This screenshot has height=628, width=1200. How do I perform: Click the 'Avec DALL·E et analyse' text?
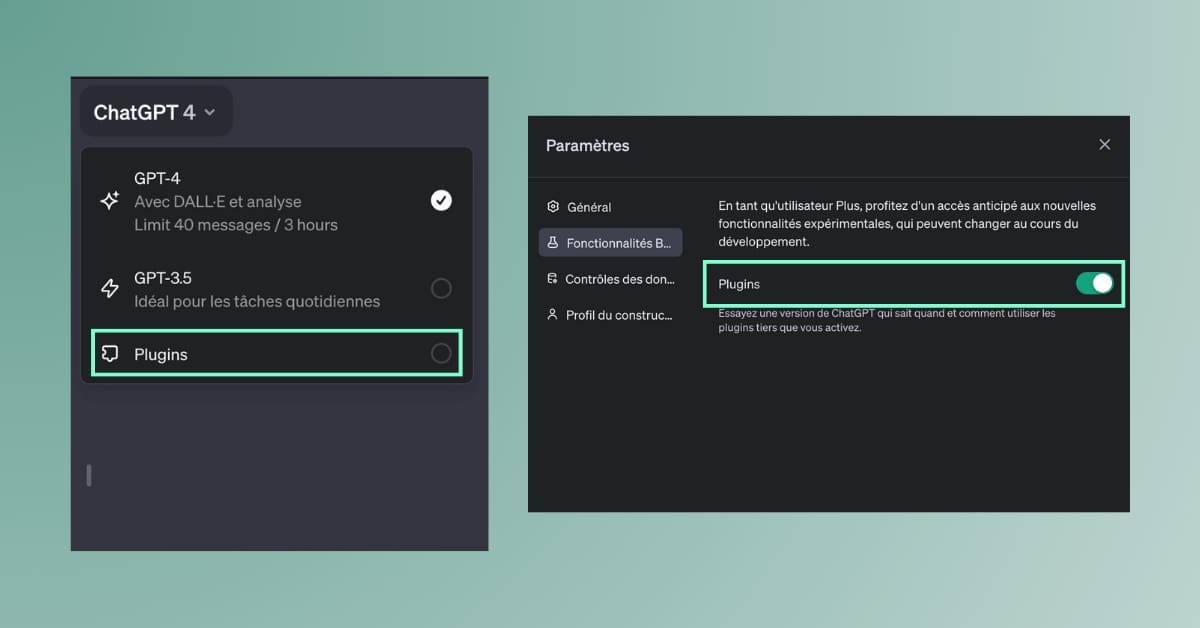click(x=218, y=202)
